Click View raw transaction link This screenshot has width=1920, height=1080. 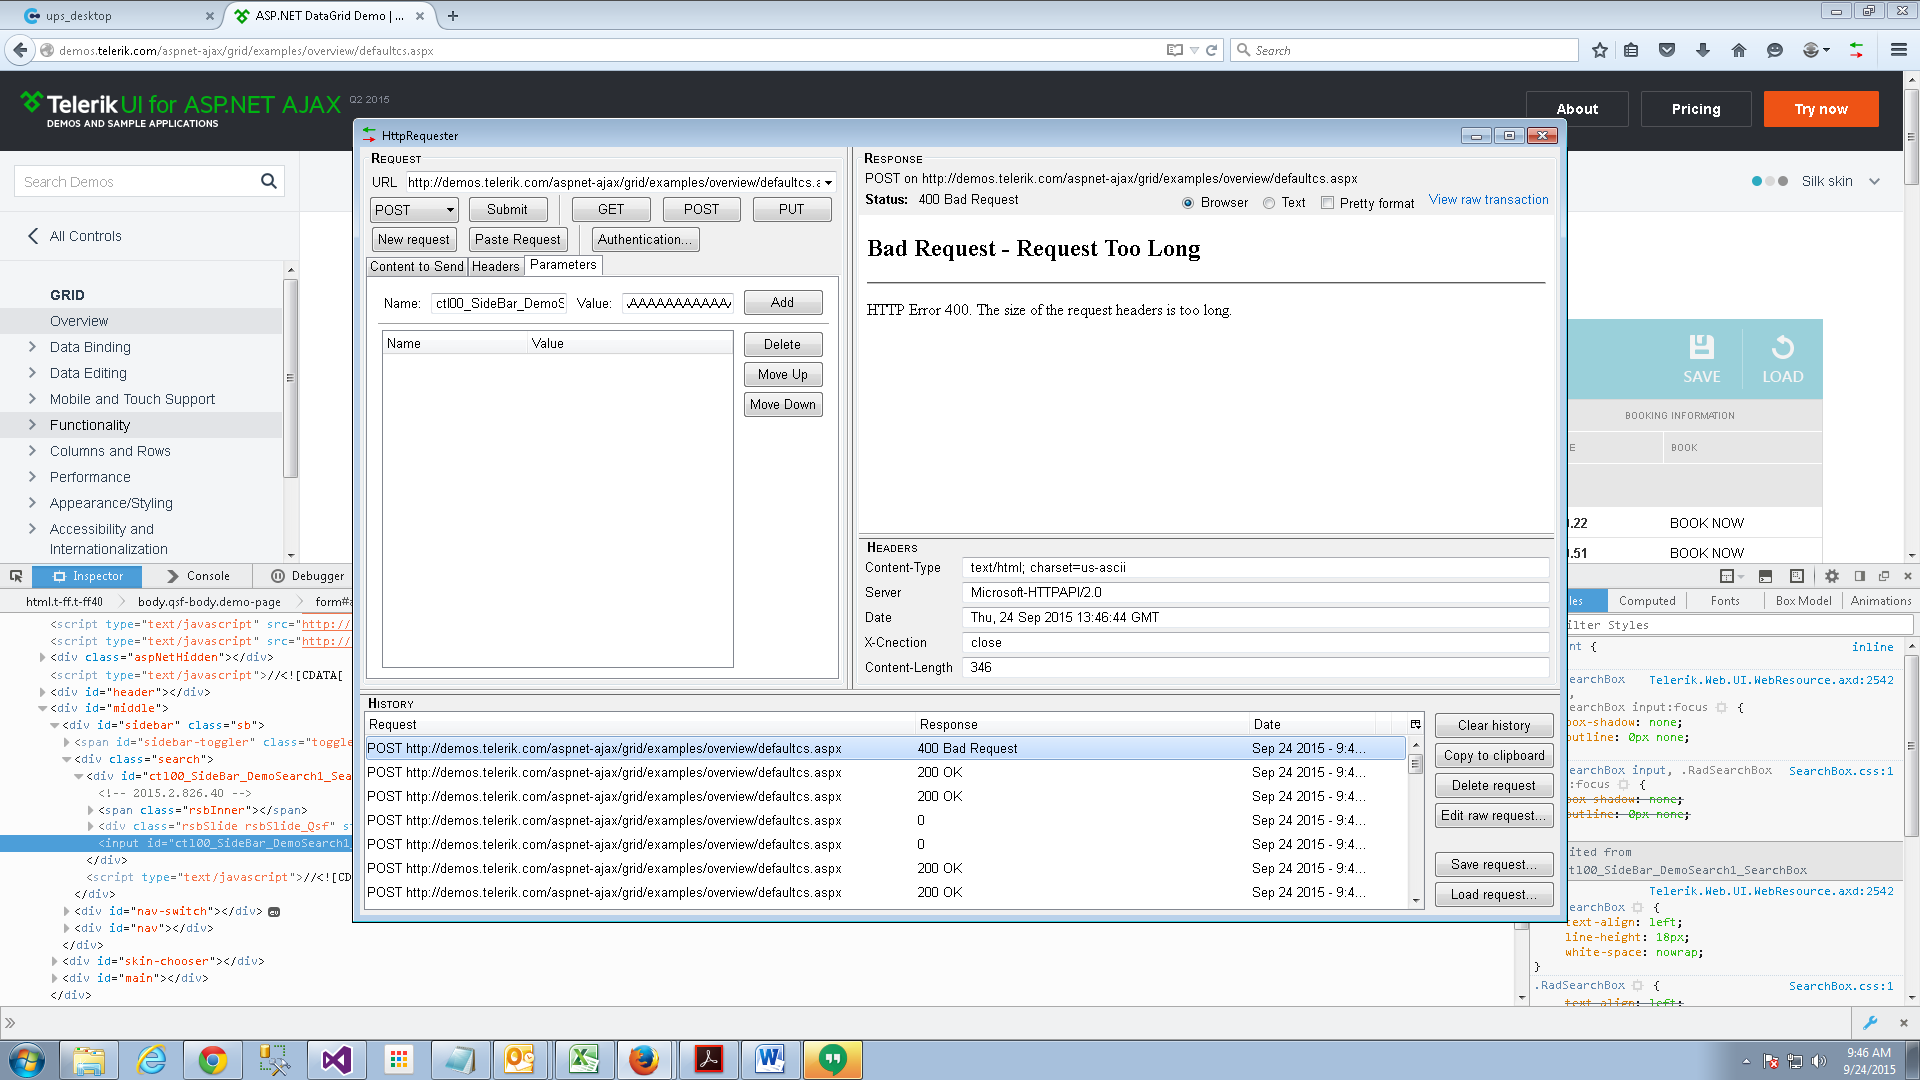[x=1488, y=200]
